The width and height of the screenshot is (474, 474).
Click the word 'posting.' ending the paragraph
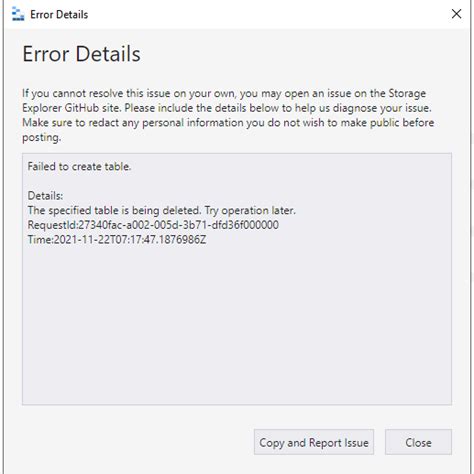coord(42,137)
